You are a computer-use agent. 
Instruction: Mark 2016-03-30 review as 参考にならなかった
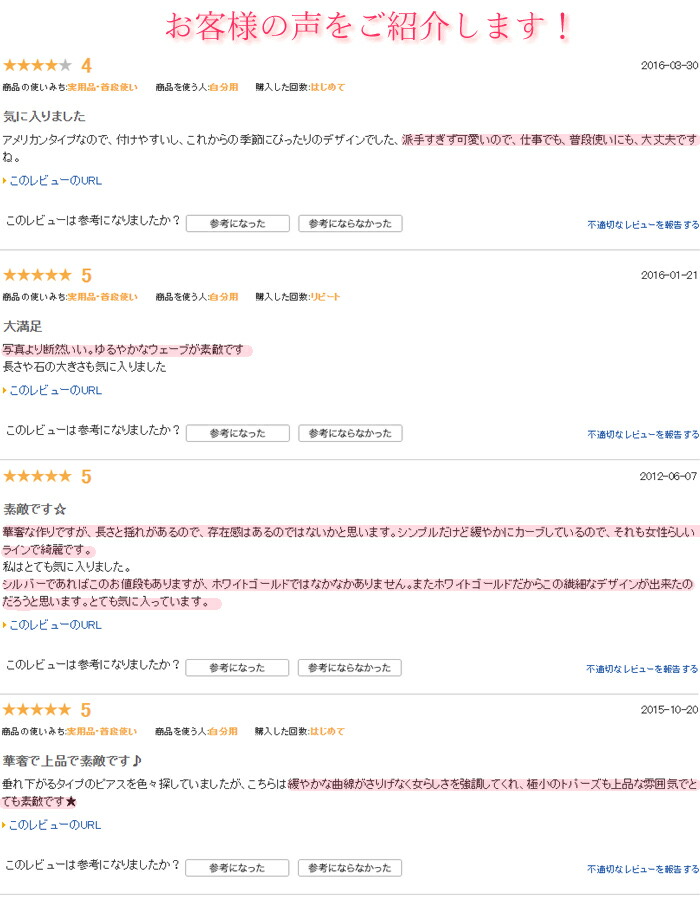point(350,223)
